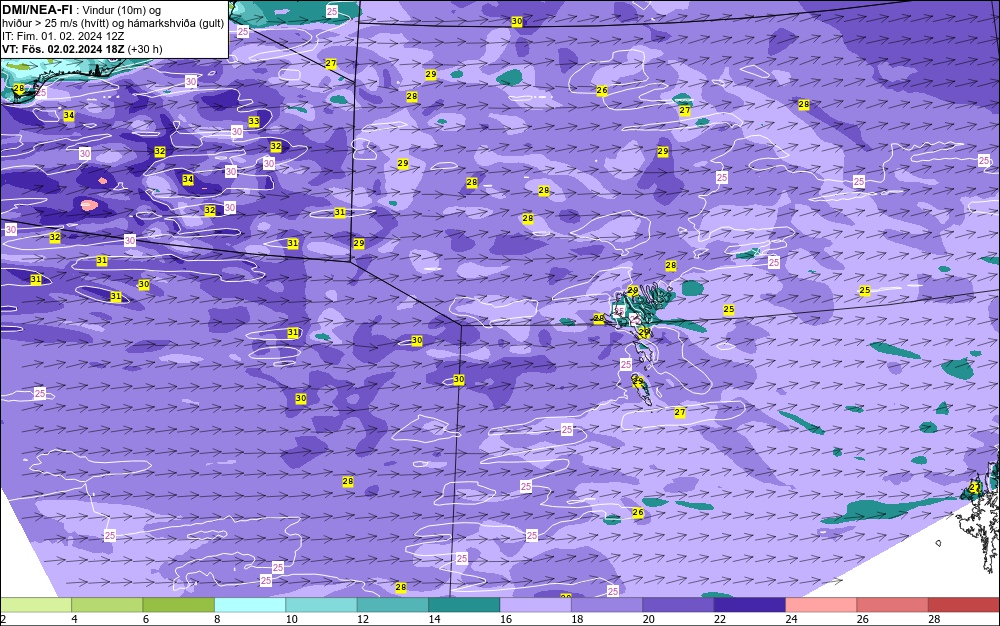The width and height of the screenshot is (1000, 626).
Task: Click the larger pink high-wind patch on map
Action: point(89,205)
